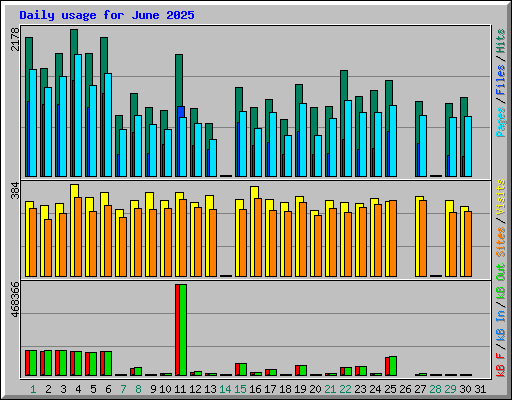
Task: Click the Files legend label
Action: point(501,80)
